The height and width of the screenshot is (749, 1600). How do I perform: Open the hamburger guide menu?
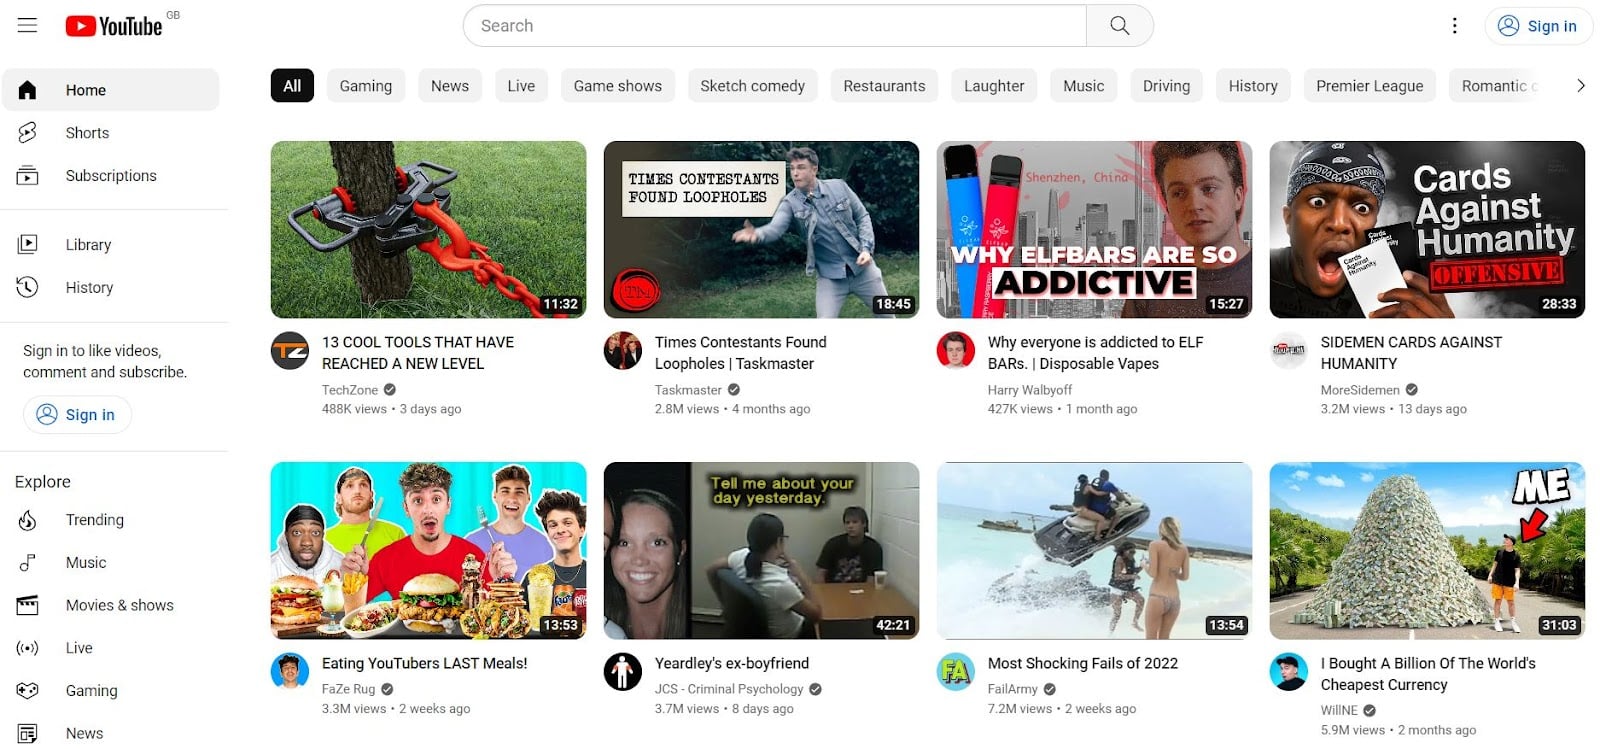pos(27,25)
